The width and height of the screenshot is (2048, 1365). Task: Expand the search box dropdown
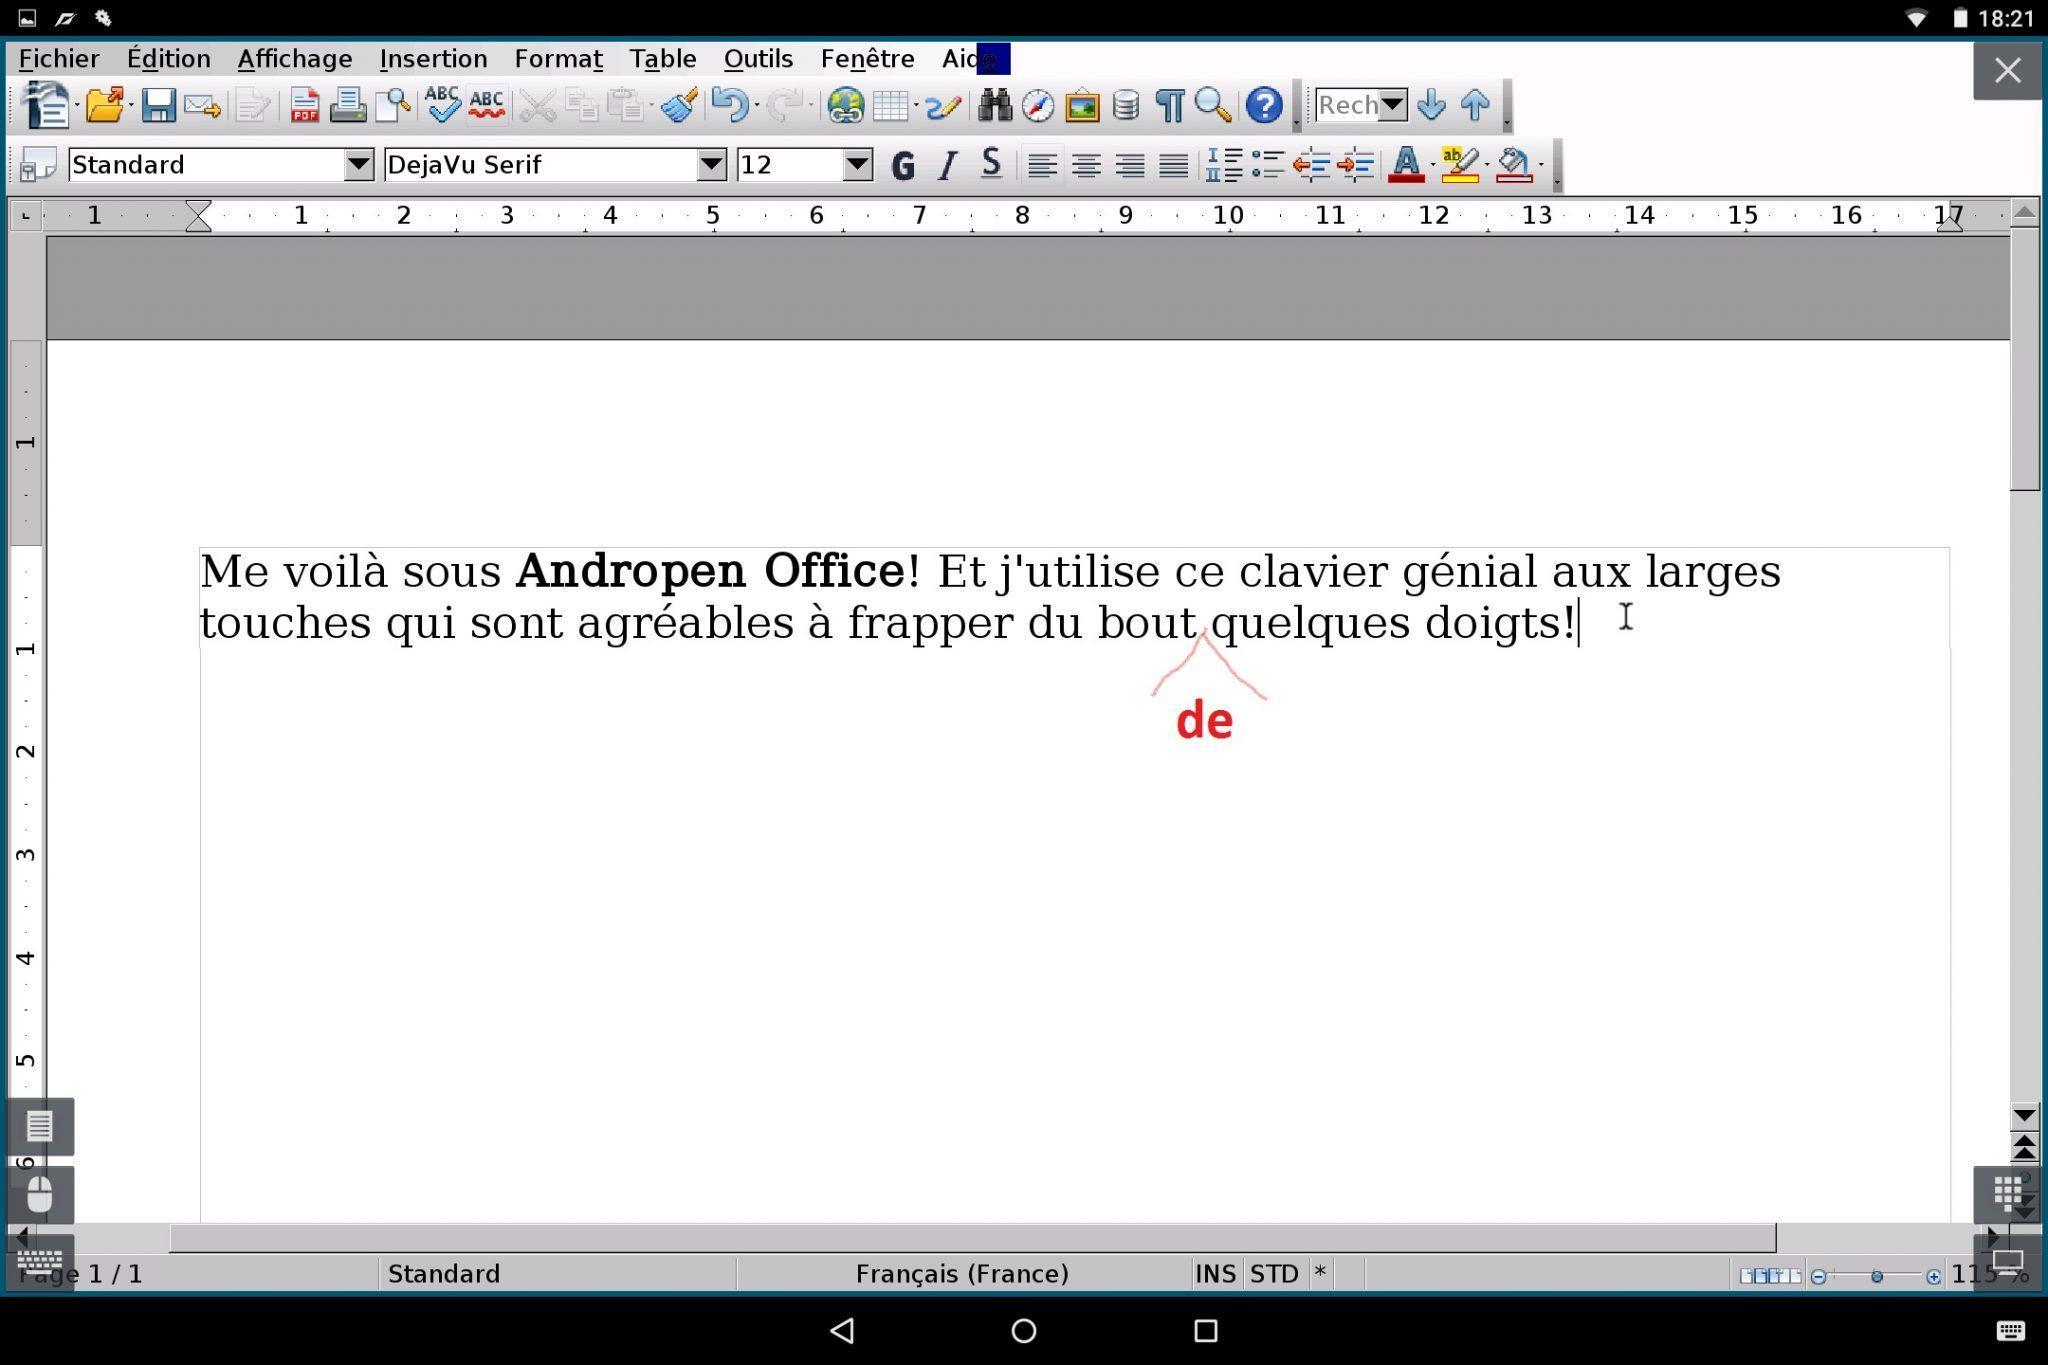click(1391, 105)
